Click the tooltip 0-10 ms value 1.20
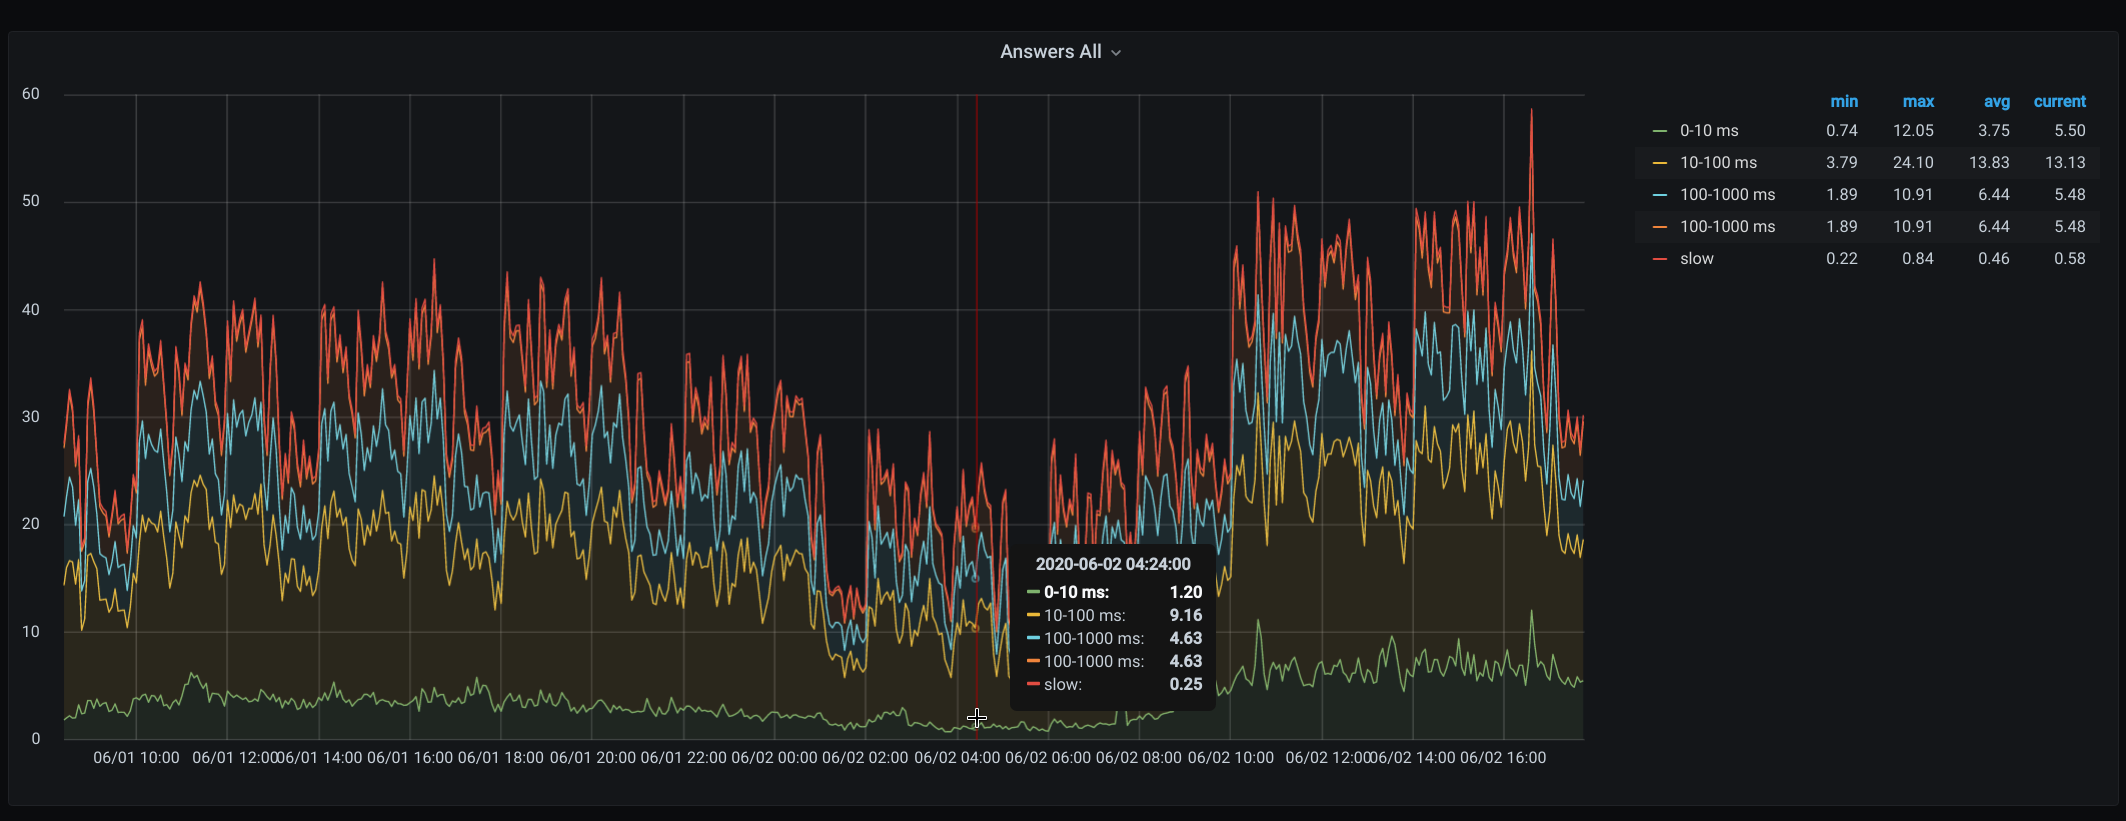This screenshot has height=821, width=2126. [1186, 593]
